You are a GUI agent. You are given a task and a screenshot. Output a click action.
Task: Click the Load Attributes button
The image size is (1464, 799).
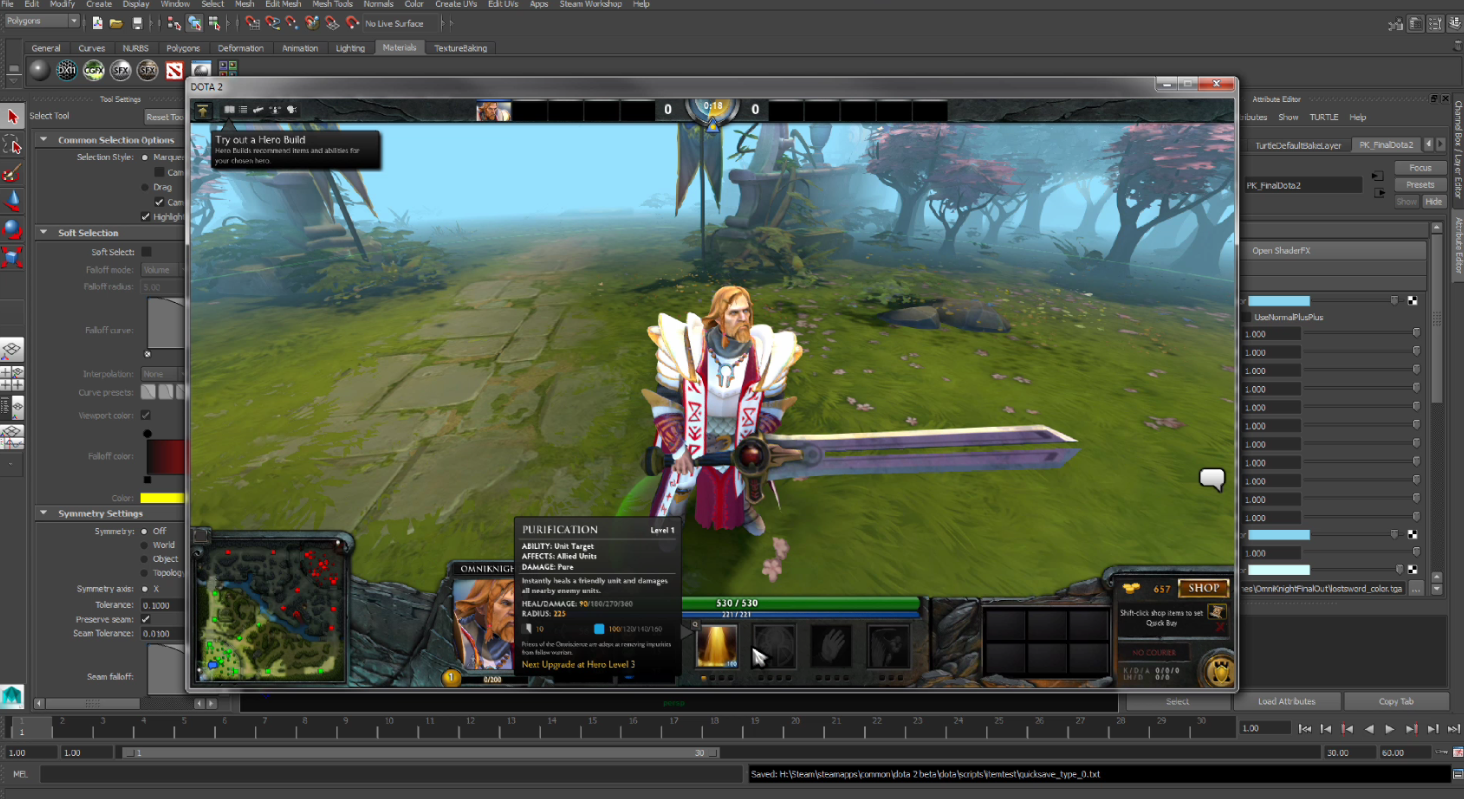[x=1287, y=701]
